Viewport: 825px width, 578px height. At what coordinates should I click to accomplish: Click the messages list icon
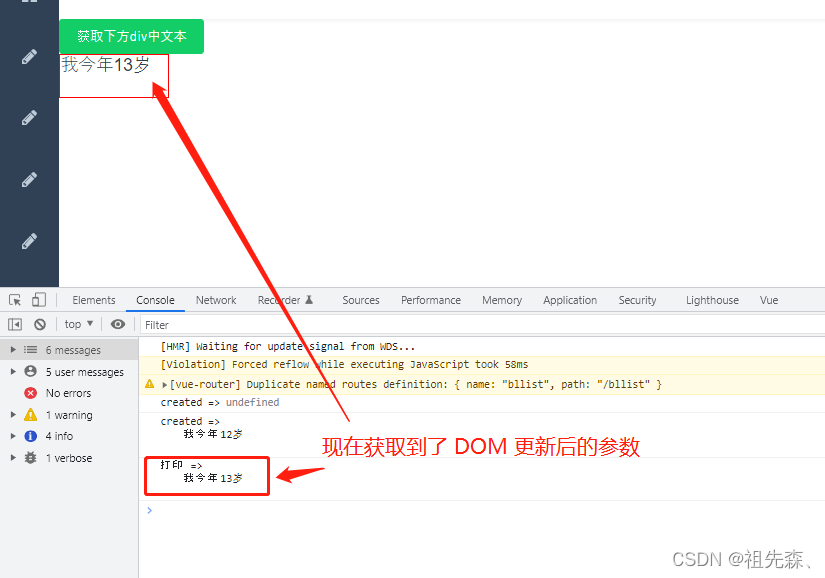click(31, 349)
